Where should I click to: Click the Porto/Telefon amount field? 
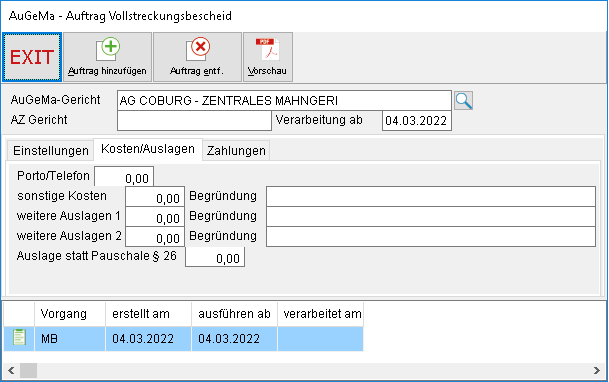point(124,177)
